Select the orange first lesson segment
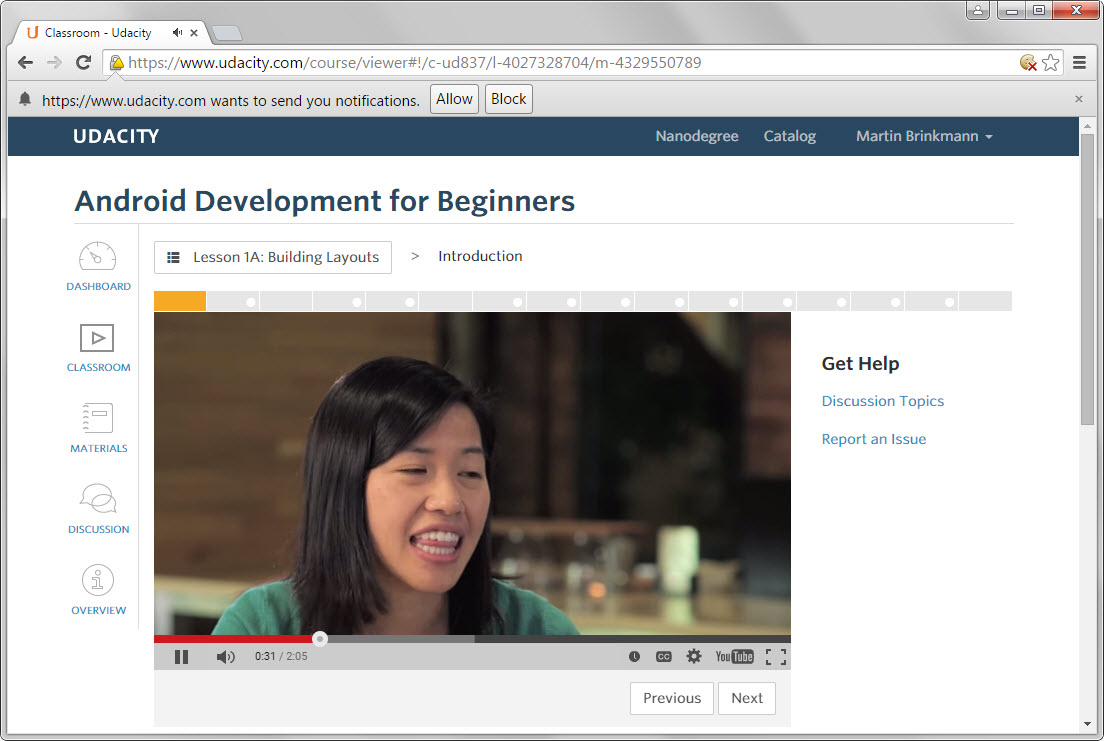1104x741 pixels. (180, 301)
